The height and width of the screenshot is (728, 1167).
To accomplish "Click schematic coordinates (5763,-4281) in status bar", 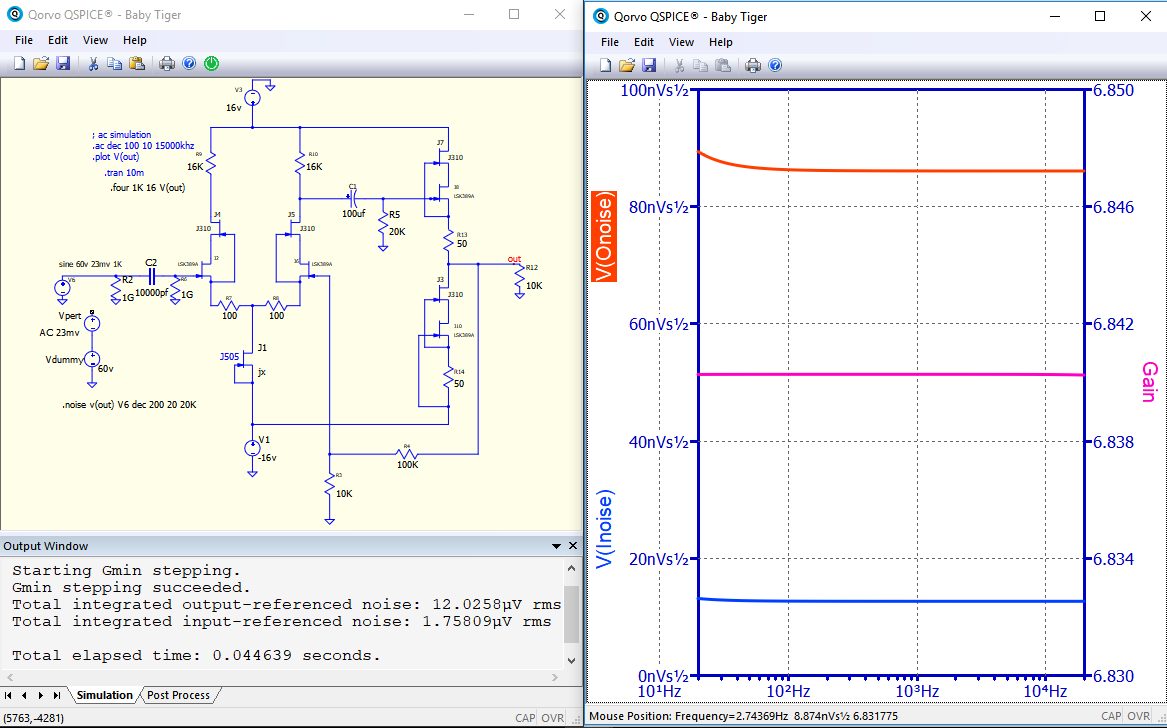I will (x=33, y=718).
